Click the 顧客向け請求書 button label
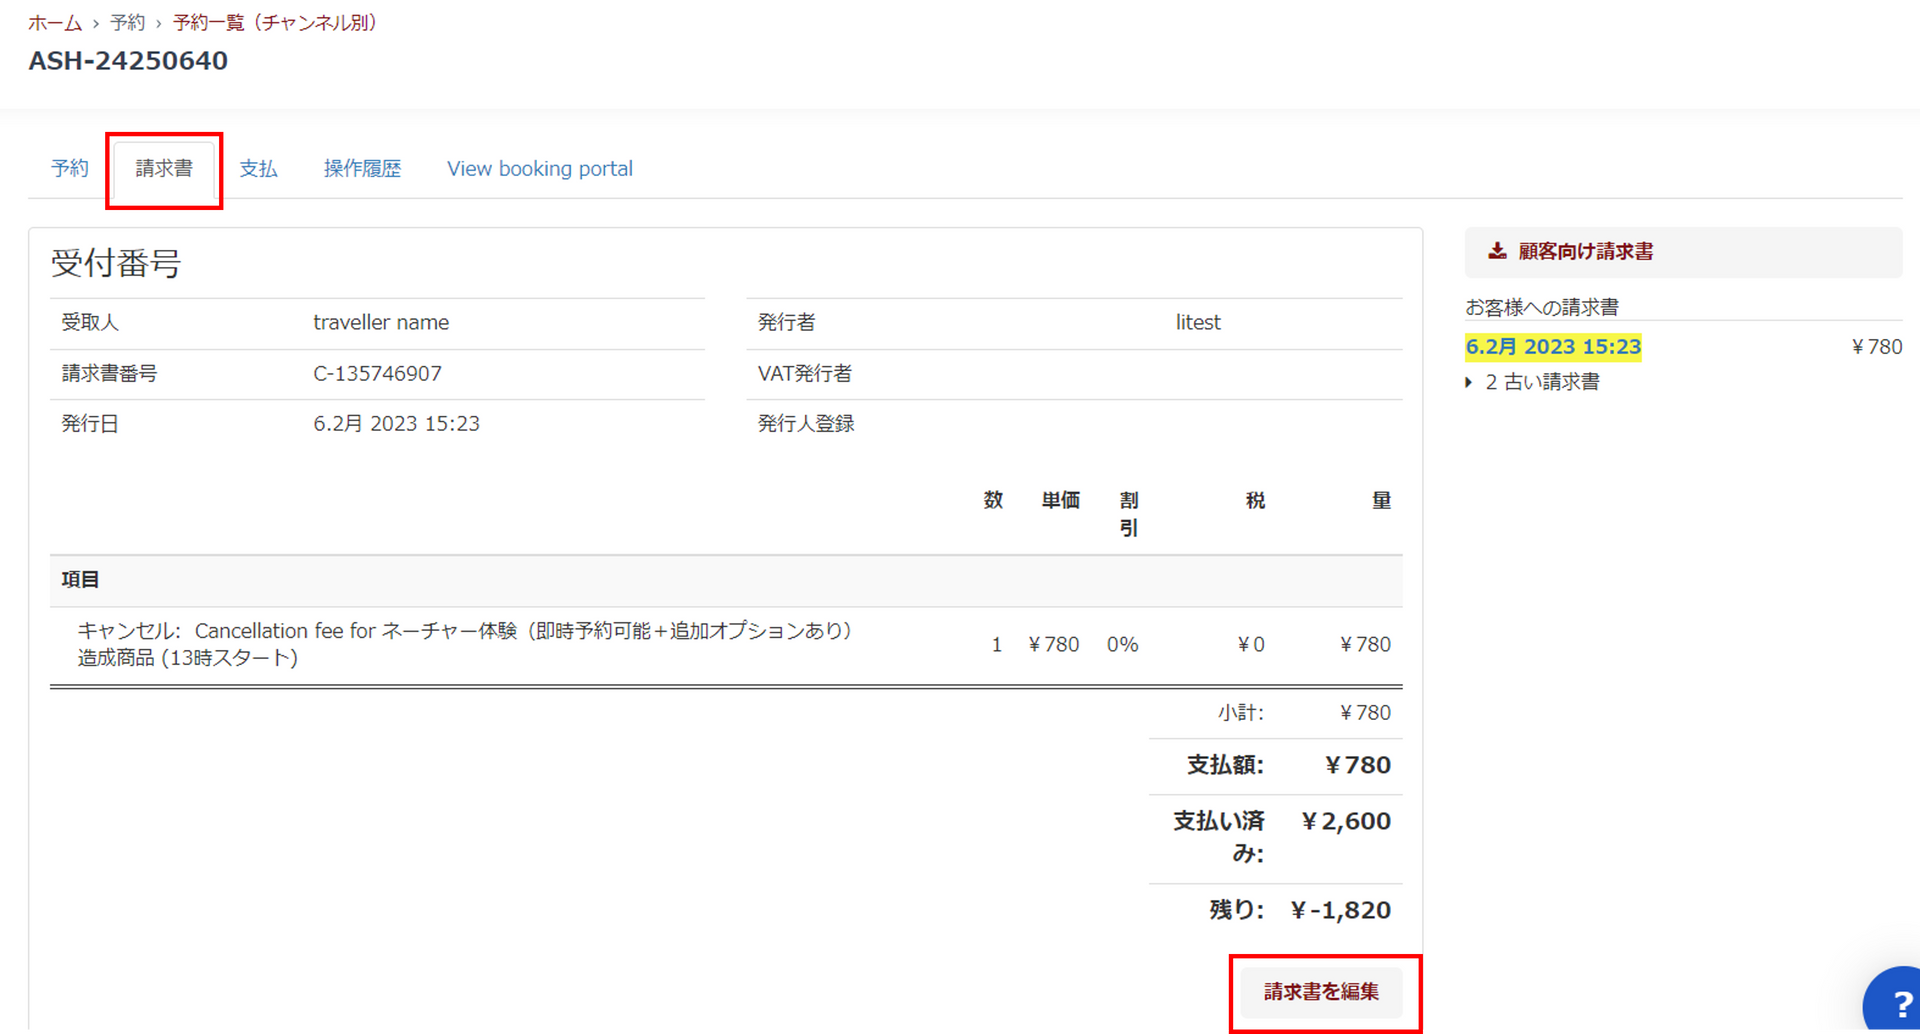The width and height of the screenshot is (1920, 1034). [x=1585, y=251]
